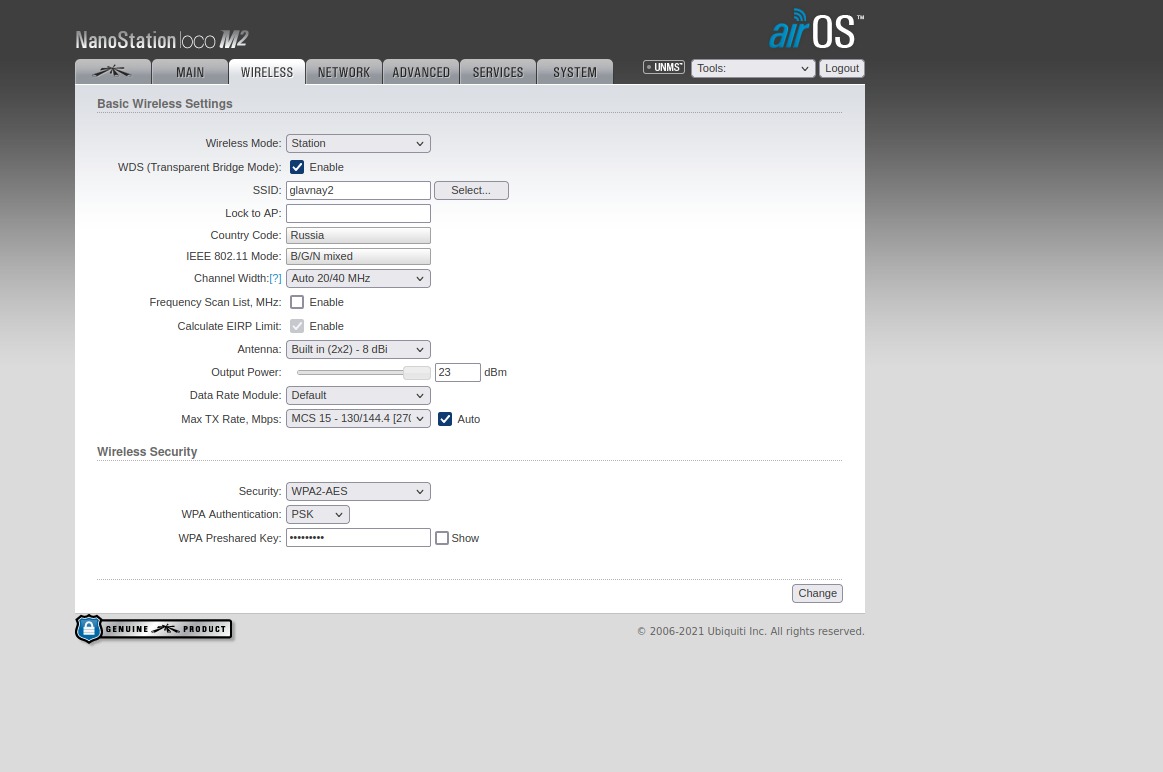Click the UNMS status icon

(x=664, y=68)
